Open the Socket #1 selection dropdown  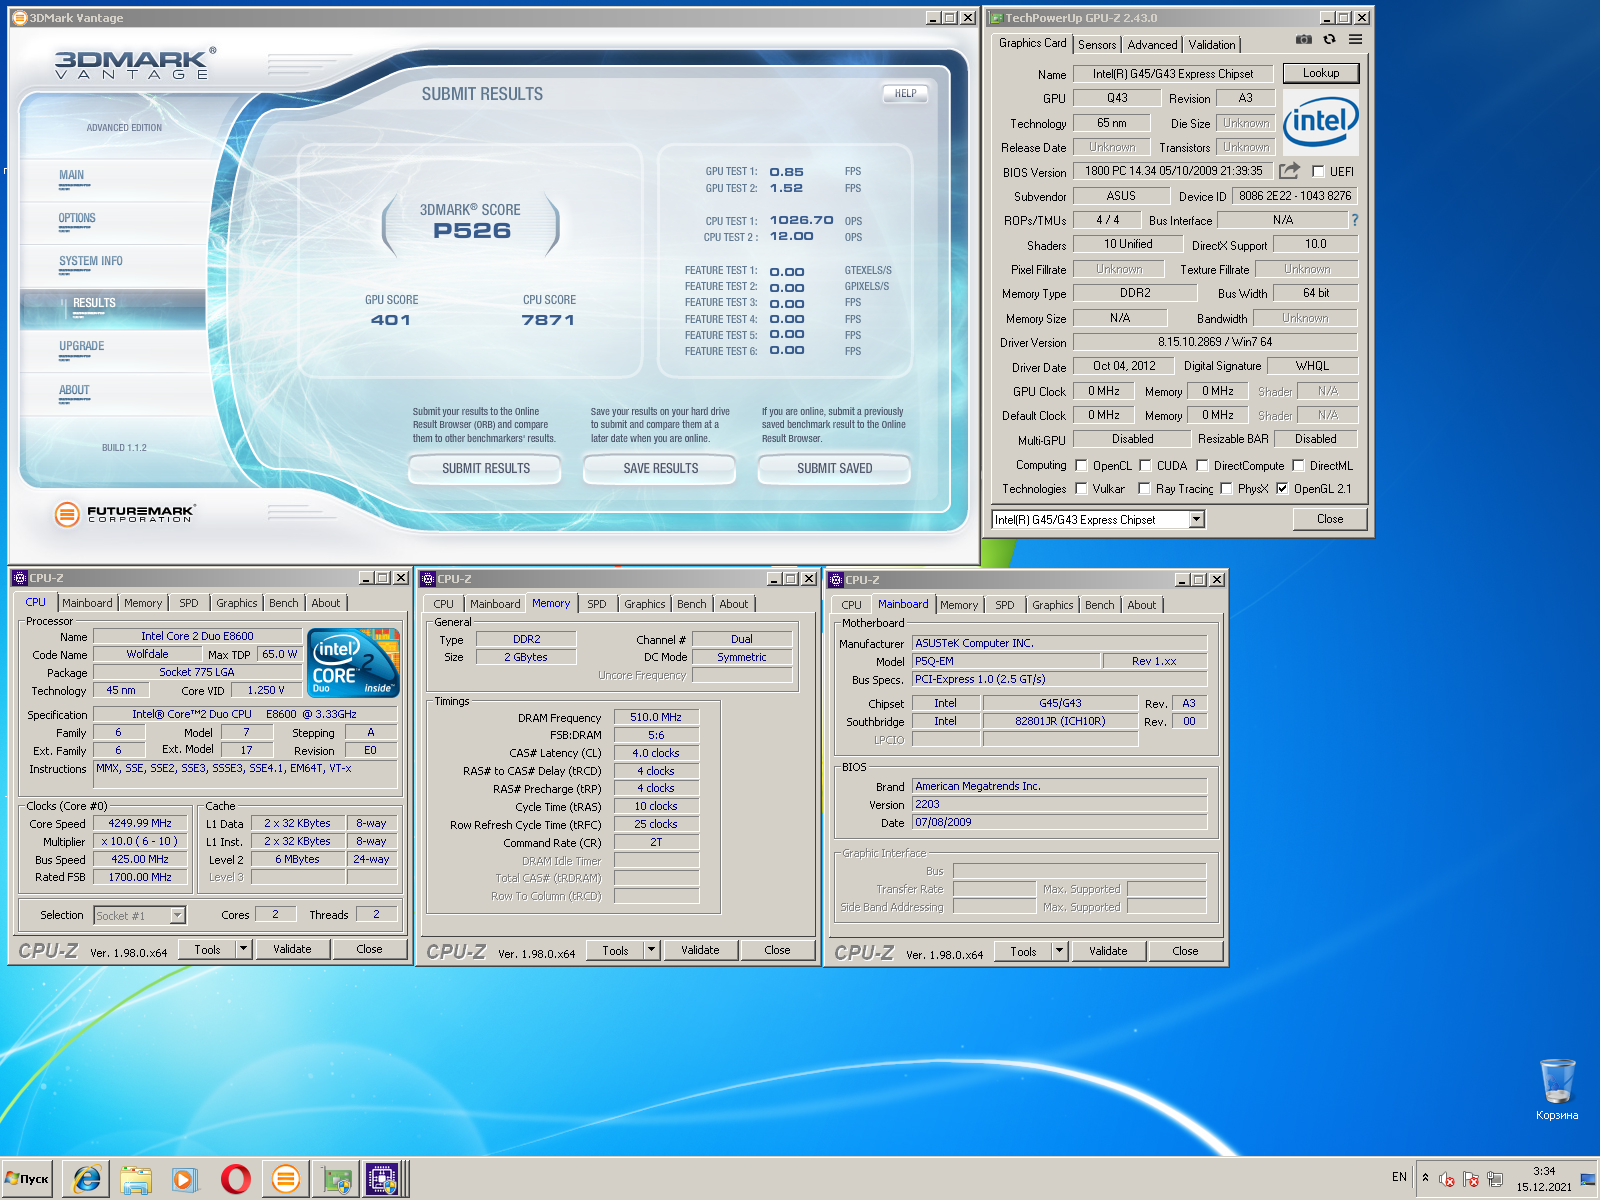coord(177,915)
